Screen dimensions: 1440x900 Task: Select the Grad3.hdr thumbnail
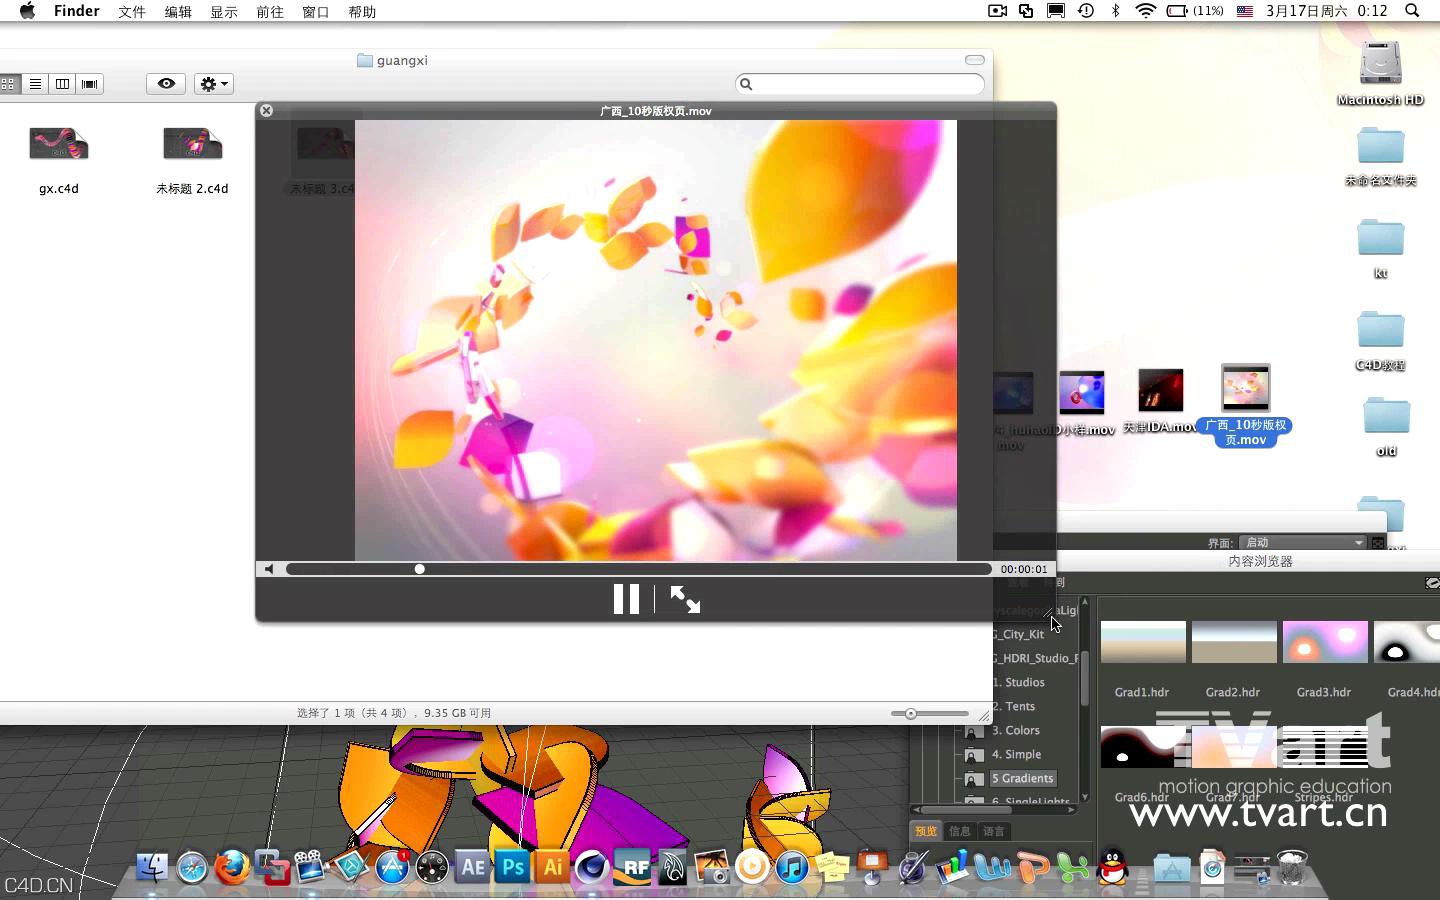point(1324,643)
